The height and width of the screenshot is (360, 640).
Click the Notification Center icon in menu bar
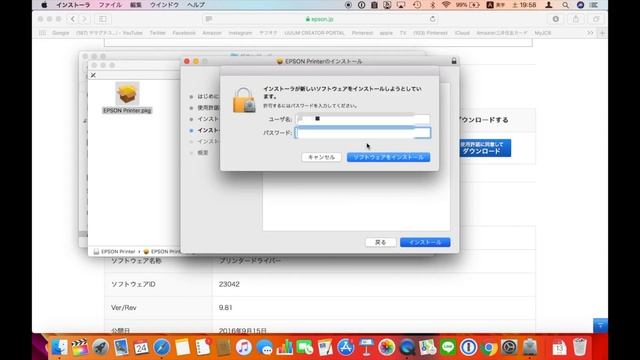click(x=595, y=5)
